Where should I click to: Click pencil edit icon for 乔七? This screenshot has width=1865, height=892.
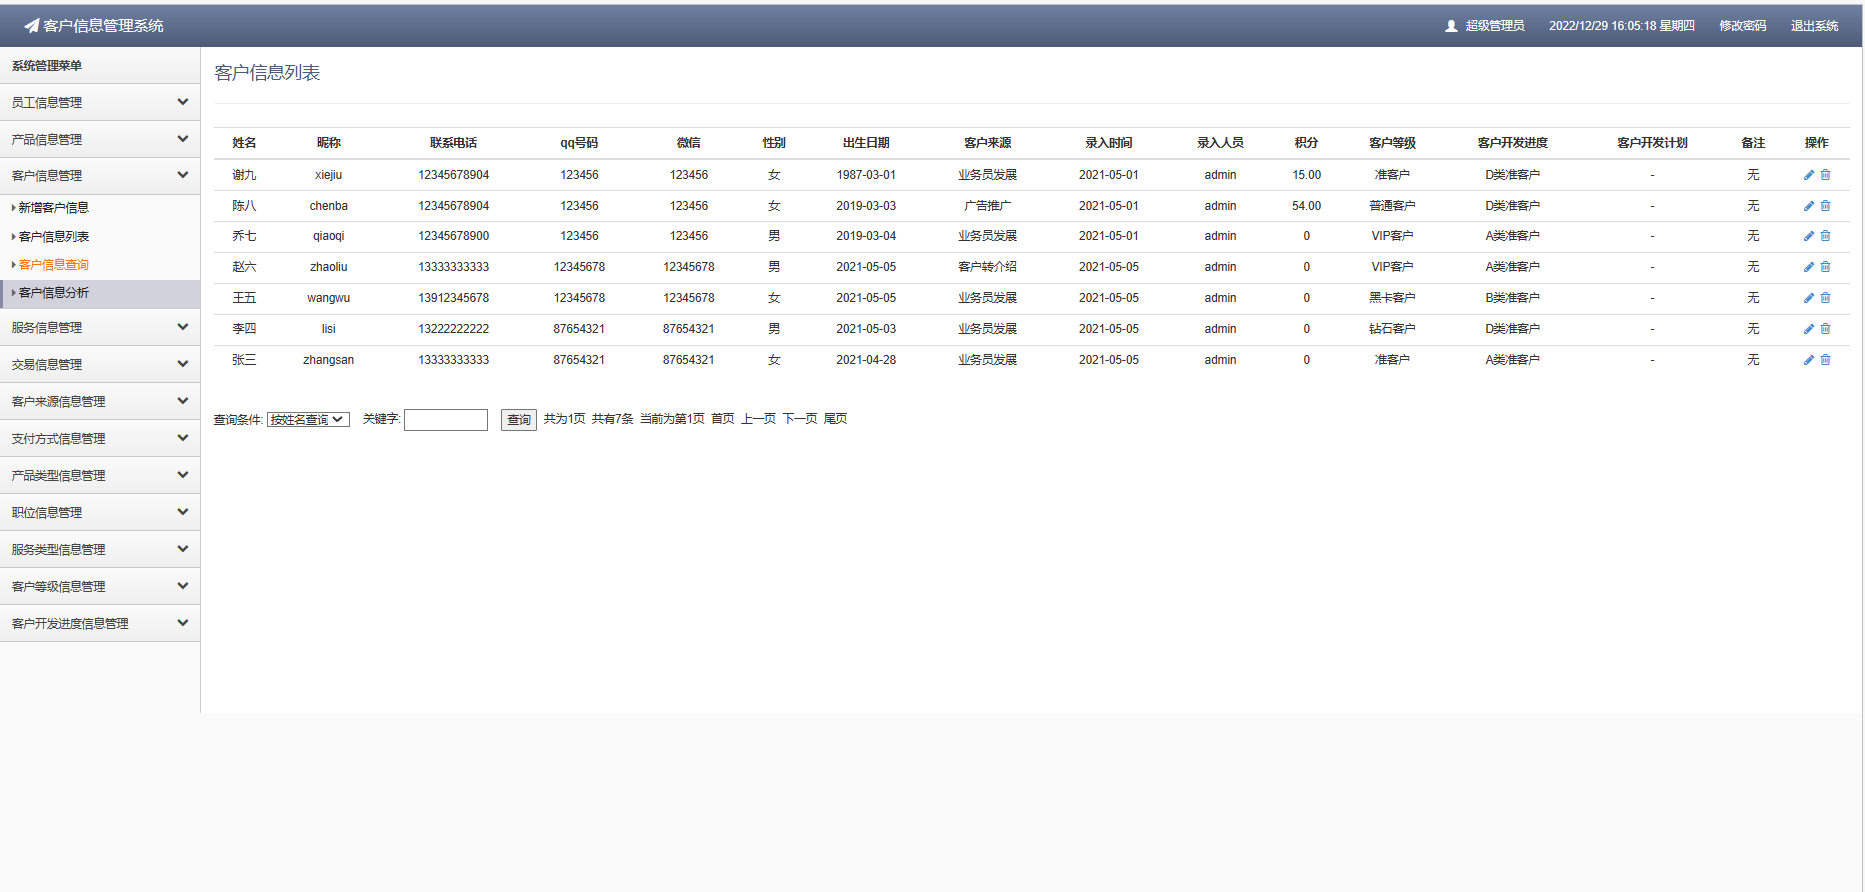pyautogui.click(x=1808, y=236)
